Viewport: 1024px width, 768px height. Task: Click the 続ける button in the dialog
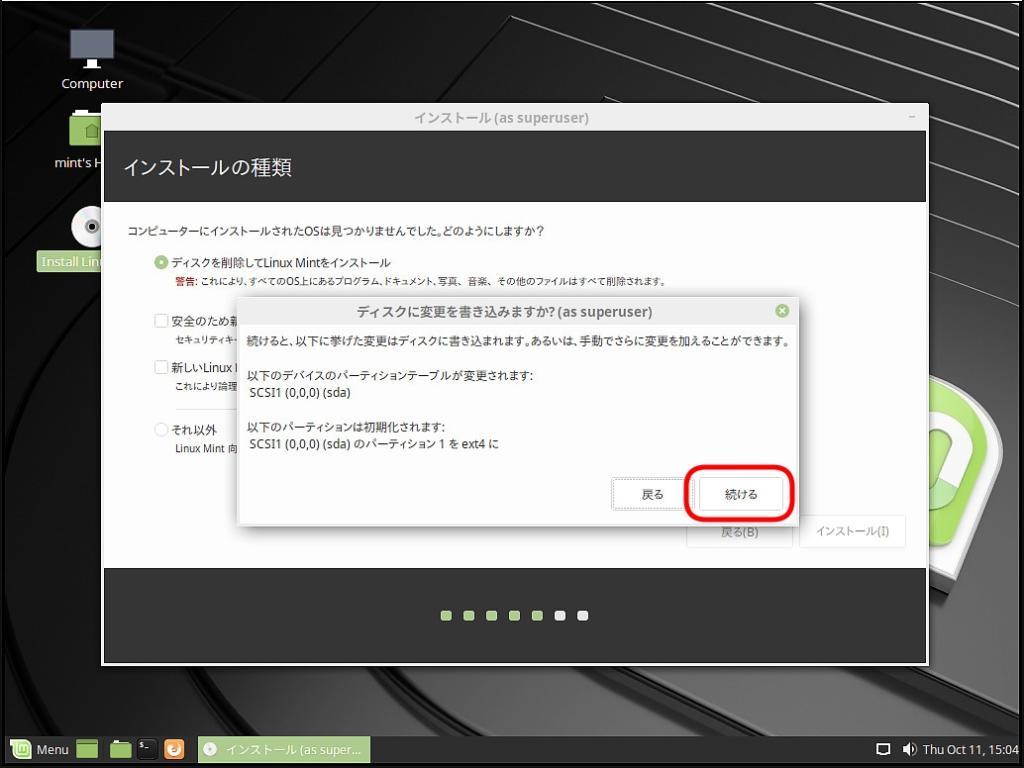click(x=740, y=494)
